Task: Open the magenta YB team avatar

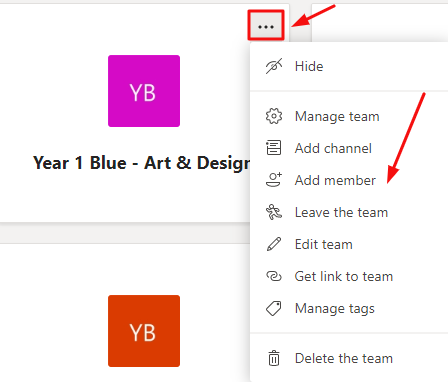Action: [144, 91]
